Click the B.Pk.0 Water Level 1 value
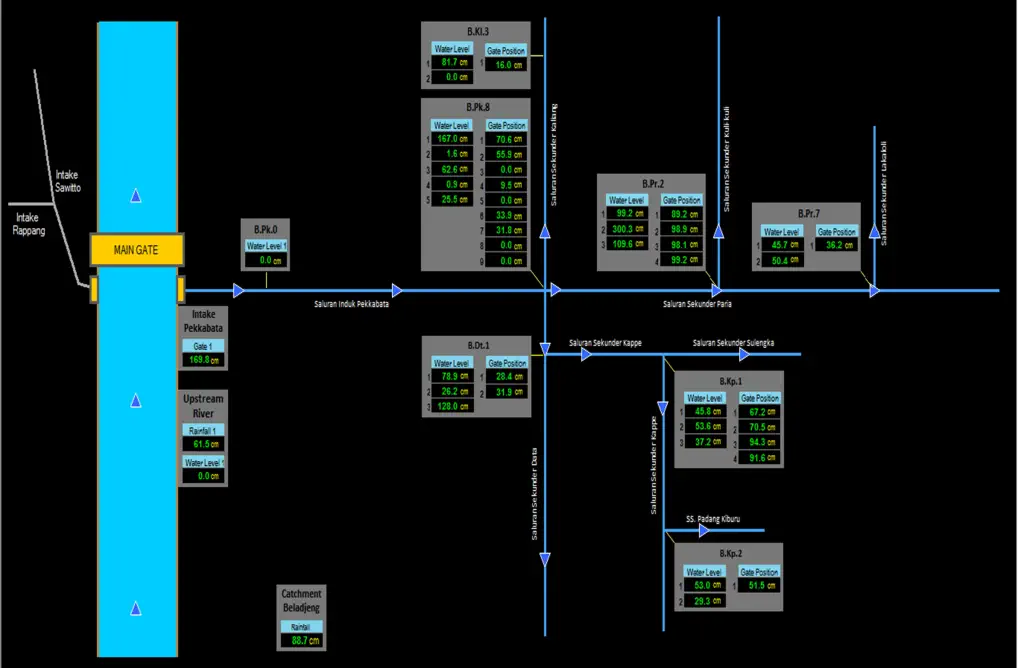This screenshot has width=1018, height=668. tap(266, 260)
